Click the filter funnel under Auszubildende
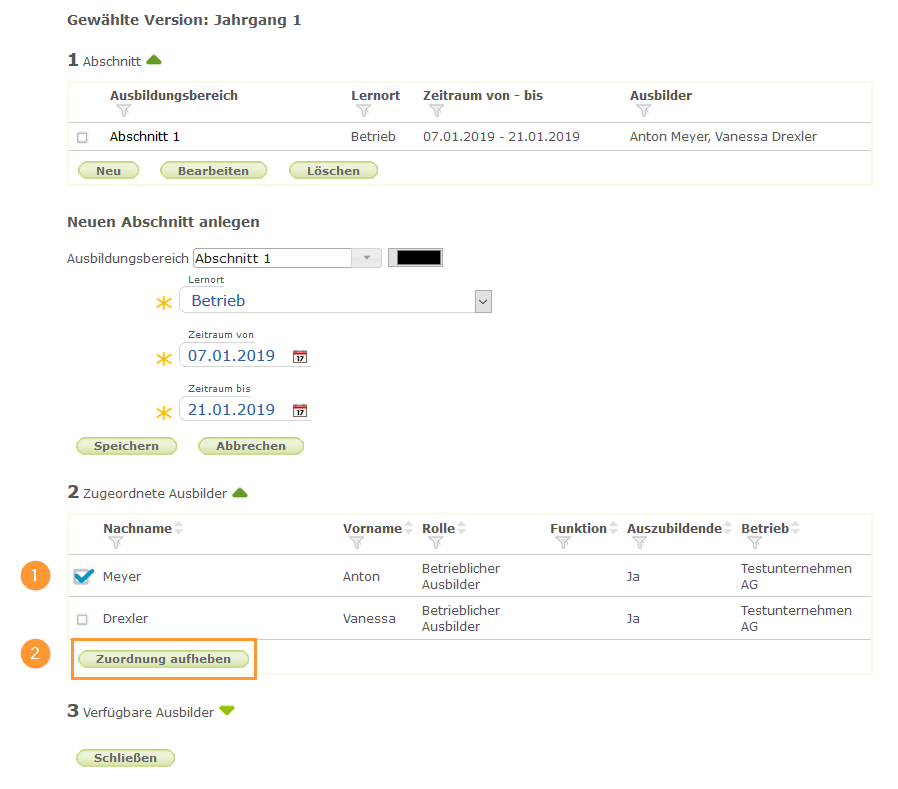898x789 pixels. (638, 543)
